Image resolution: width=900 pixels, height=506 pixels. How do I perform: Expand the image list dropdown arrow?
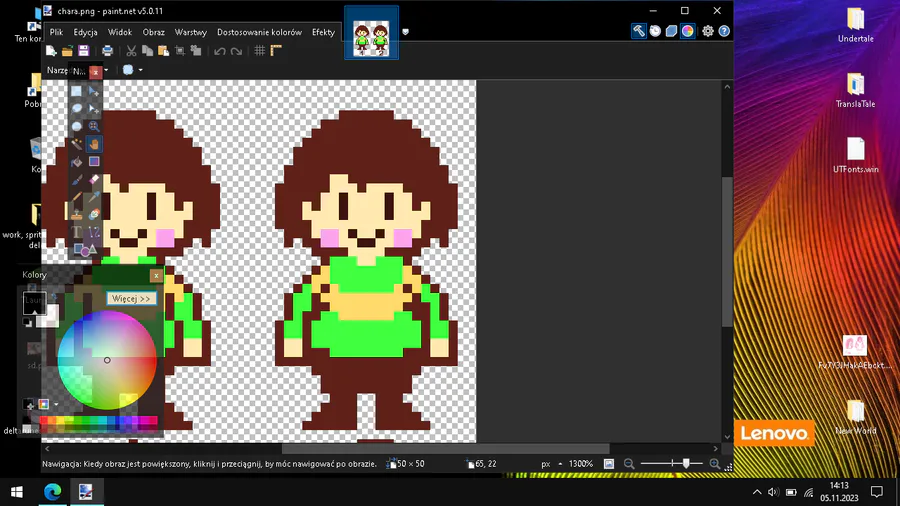point(405,32)
